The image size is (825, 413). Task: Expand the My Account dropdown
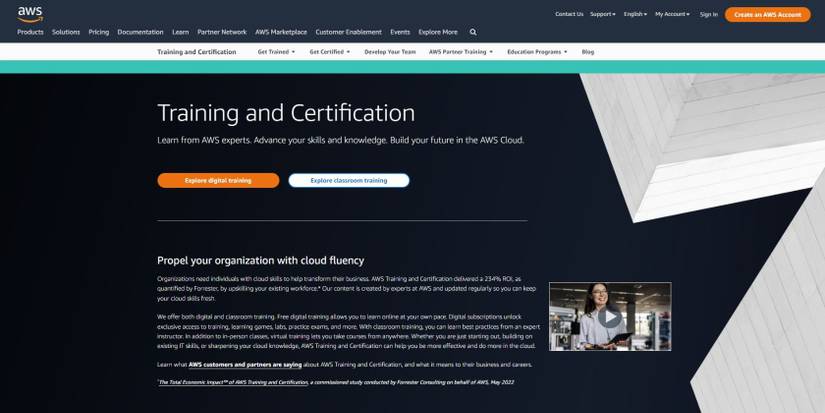[x=672, y=14]
